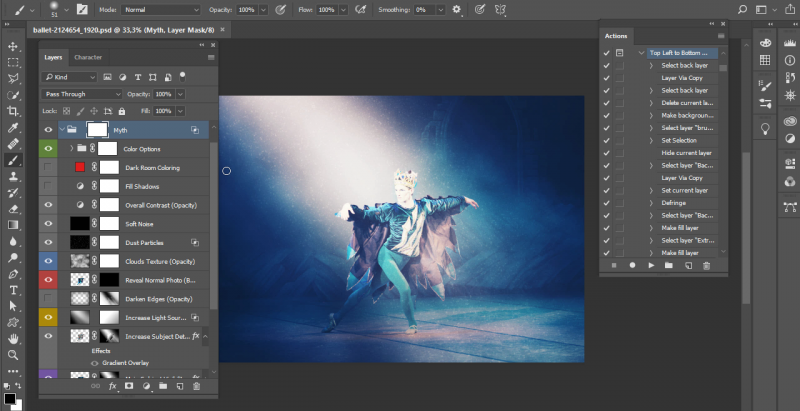
Task: Select the Eyedropper tool
Action: (x=13, y=127)
